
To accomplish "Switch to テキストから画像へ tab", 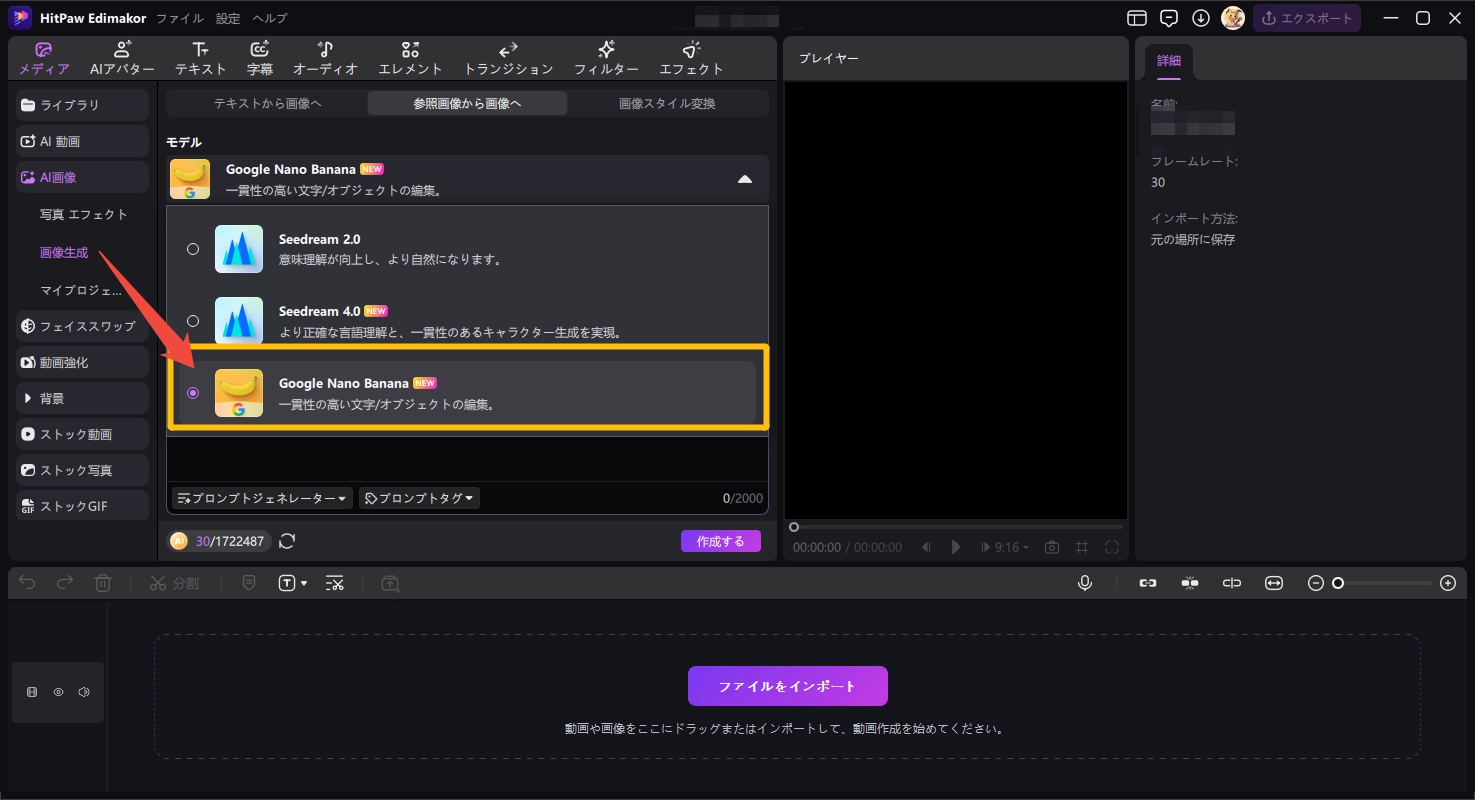I will tap(267, 103).
